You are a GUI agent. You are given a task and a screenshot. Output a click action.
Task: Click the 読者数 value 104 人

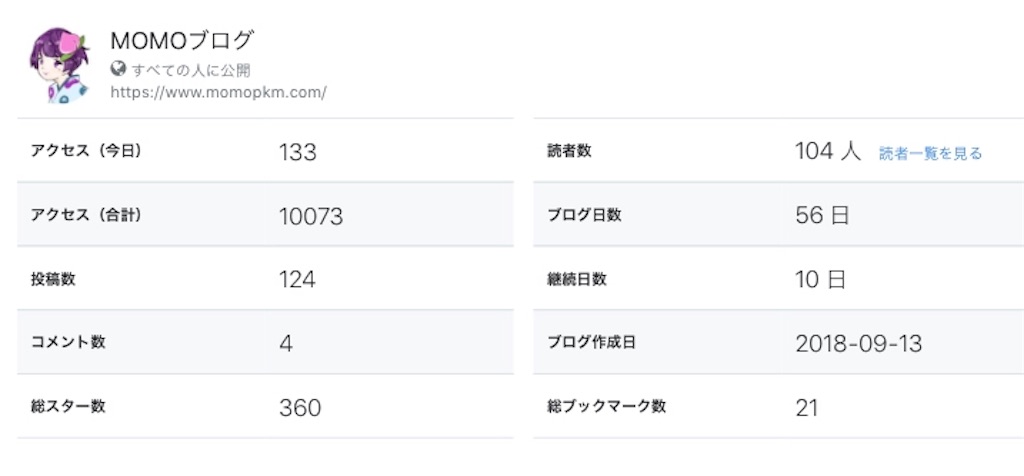click(x=828, y=151)
